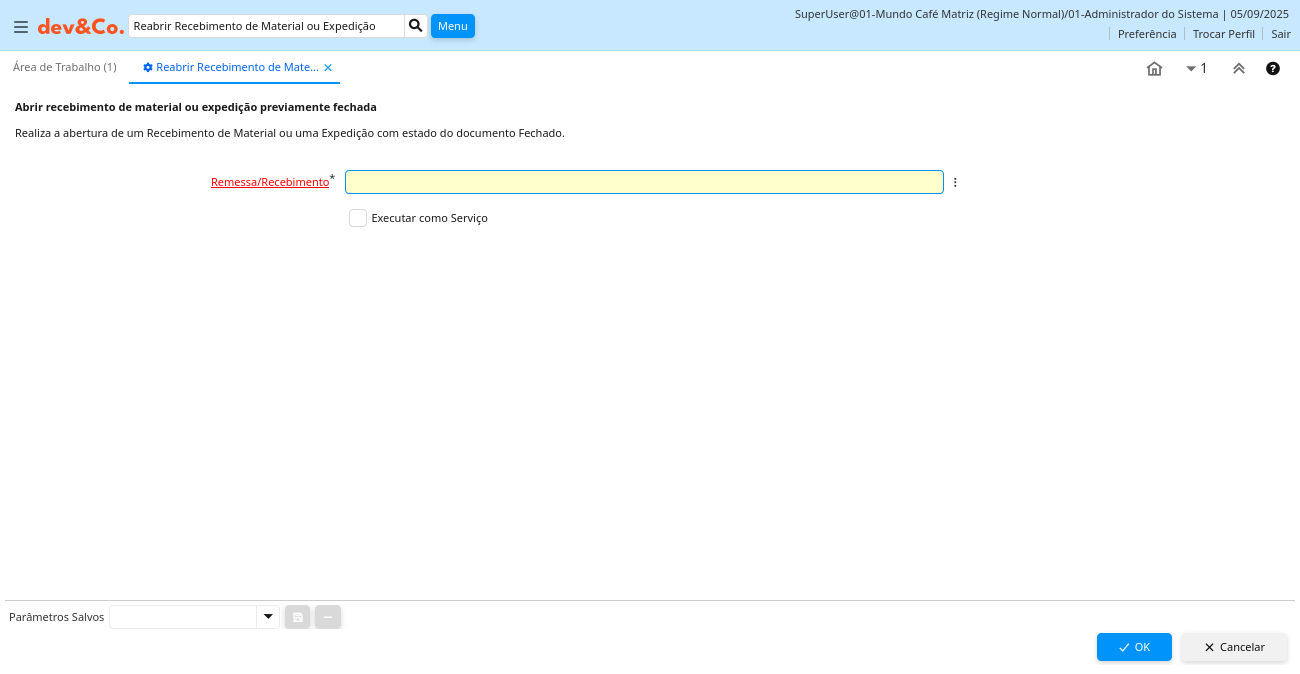
Task: Click the dev&Co. logo
Action: [81, 27]
